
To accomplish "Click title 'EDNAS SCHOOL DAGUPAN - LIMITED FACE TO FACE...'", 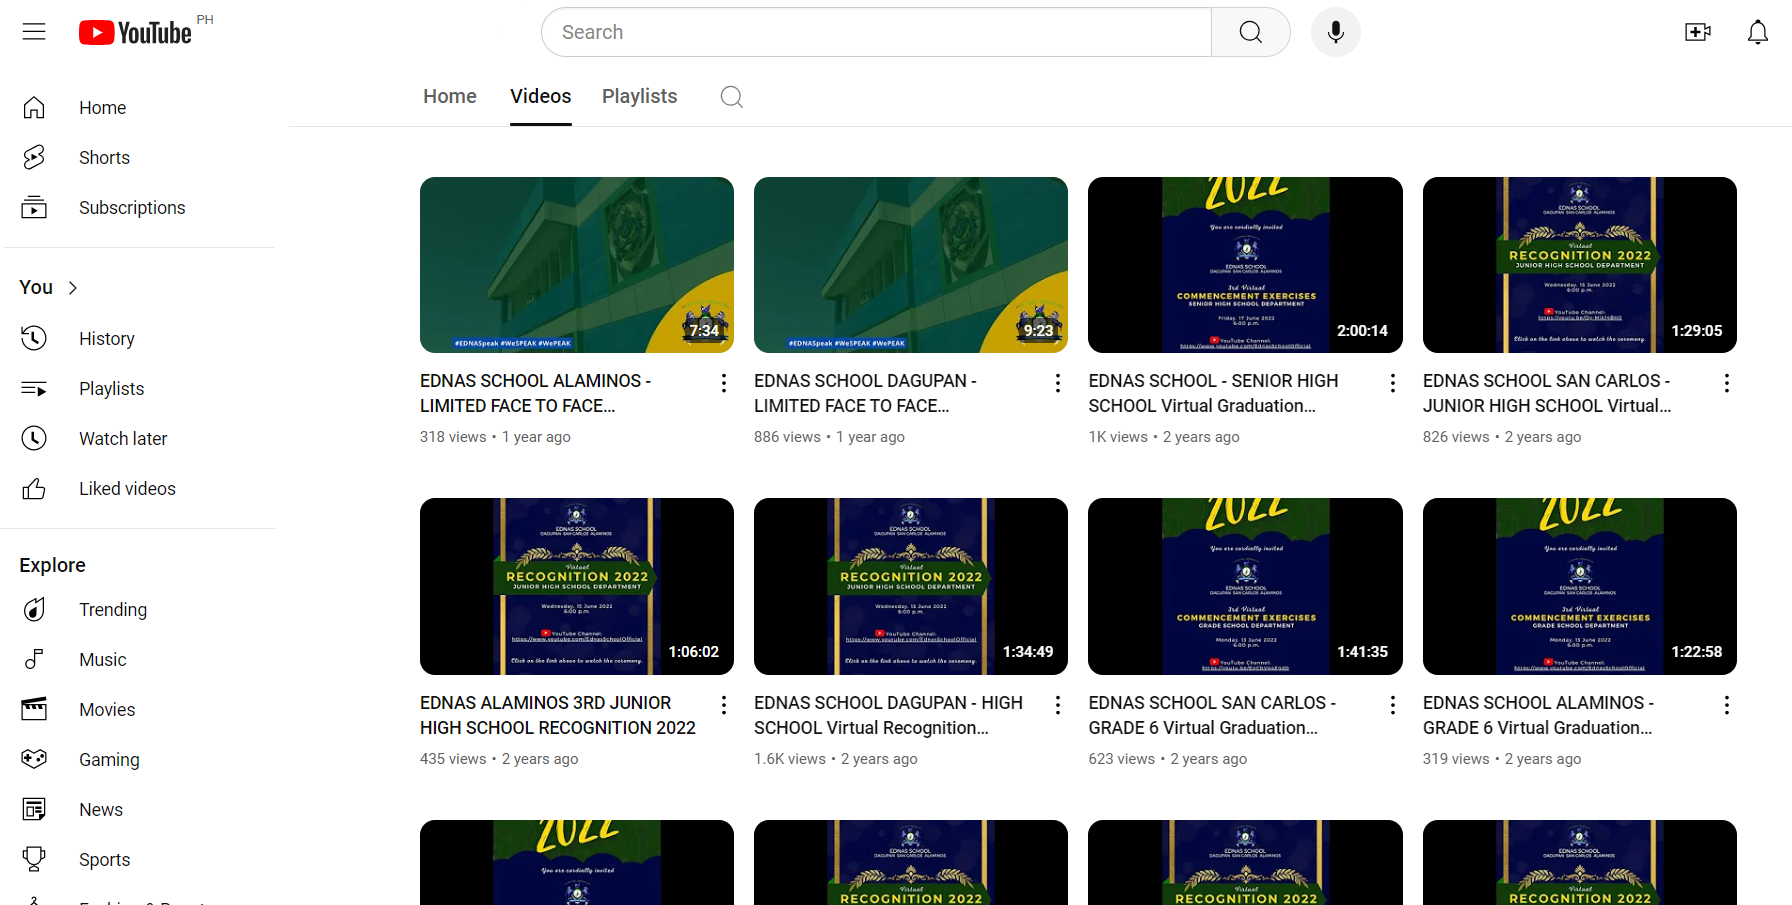I will [866, 394].
